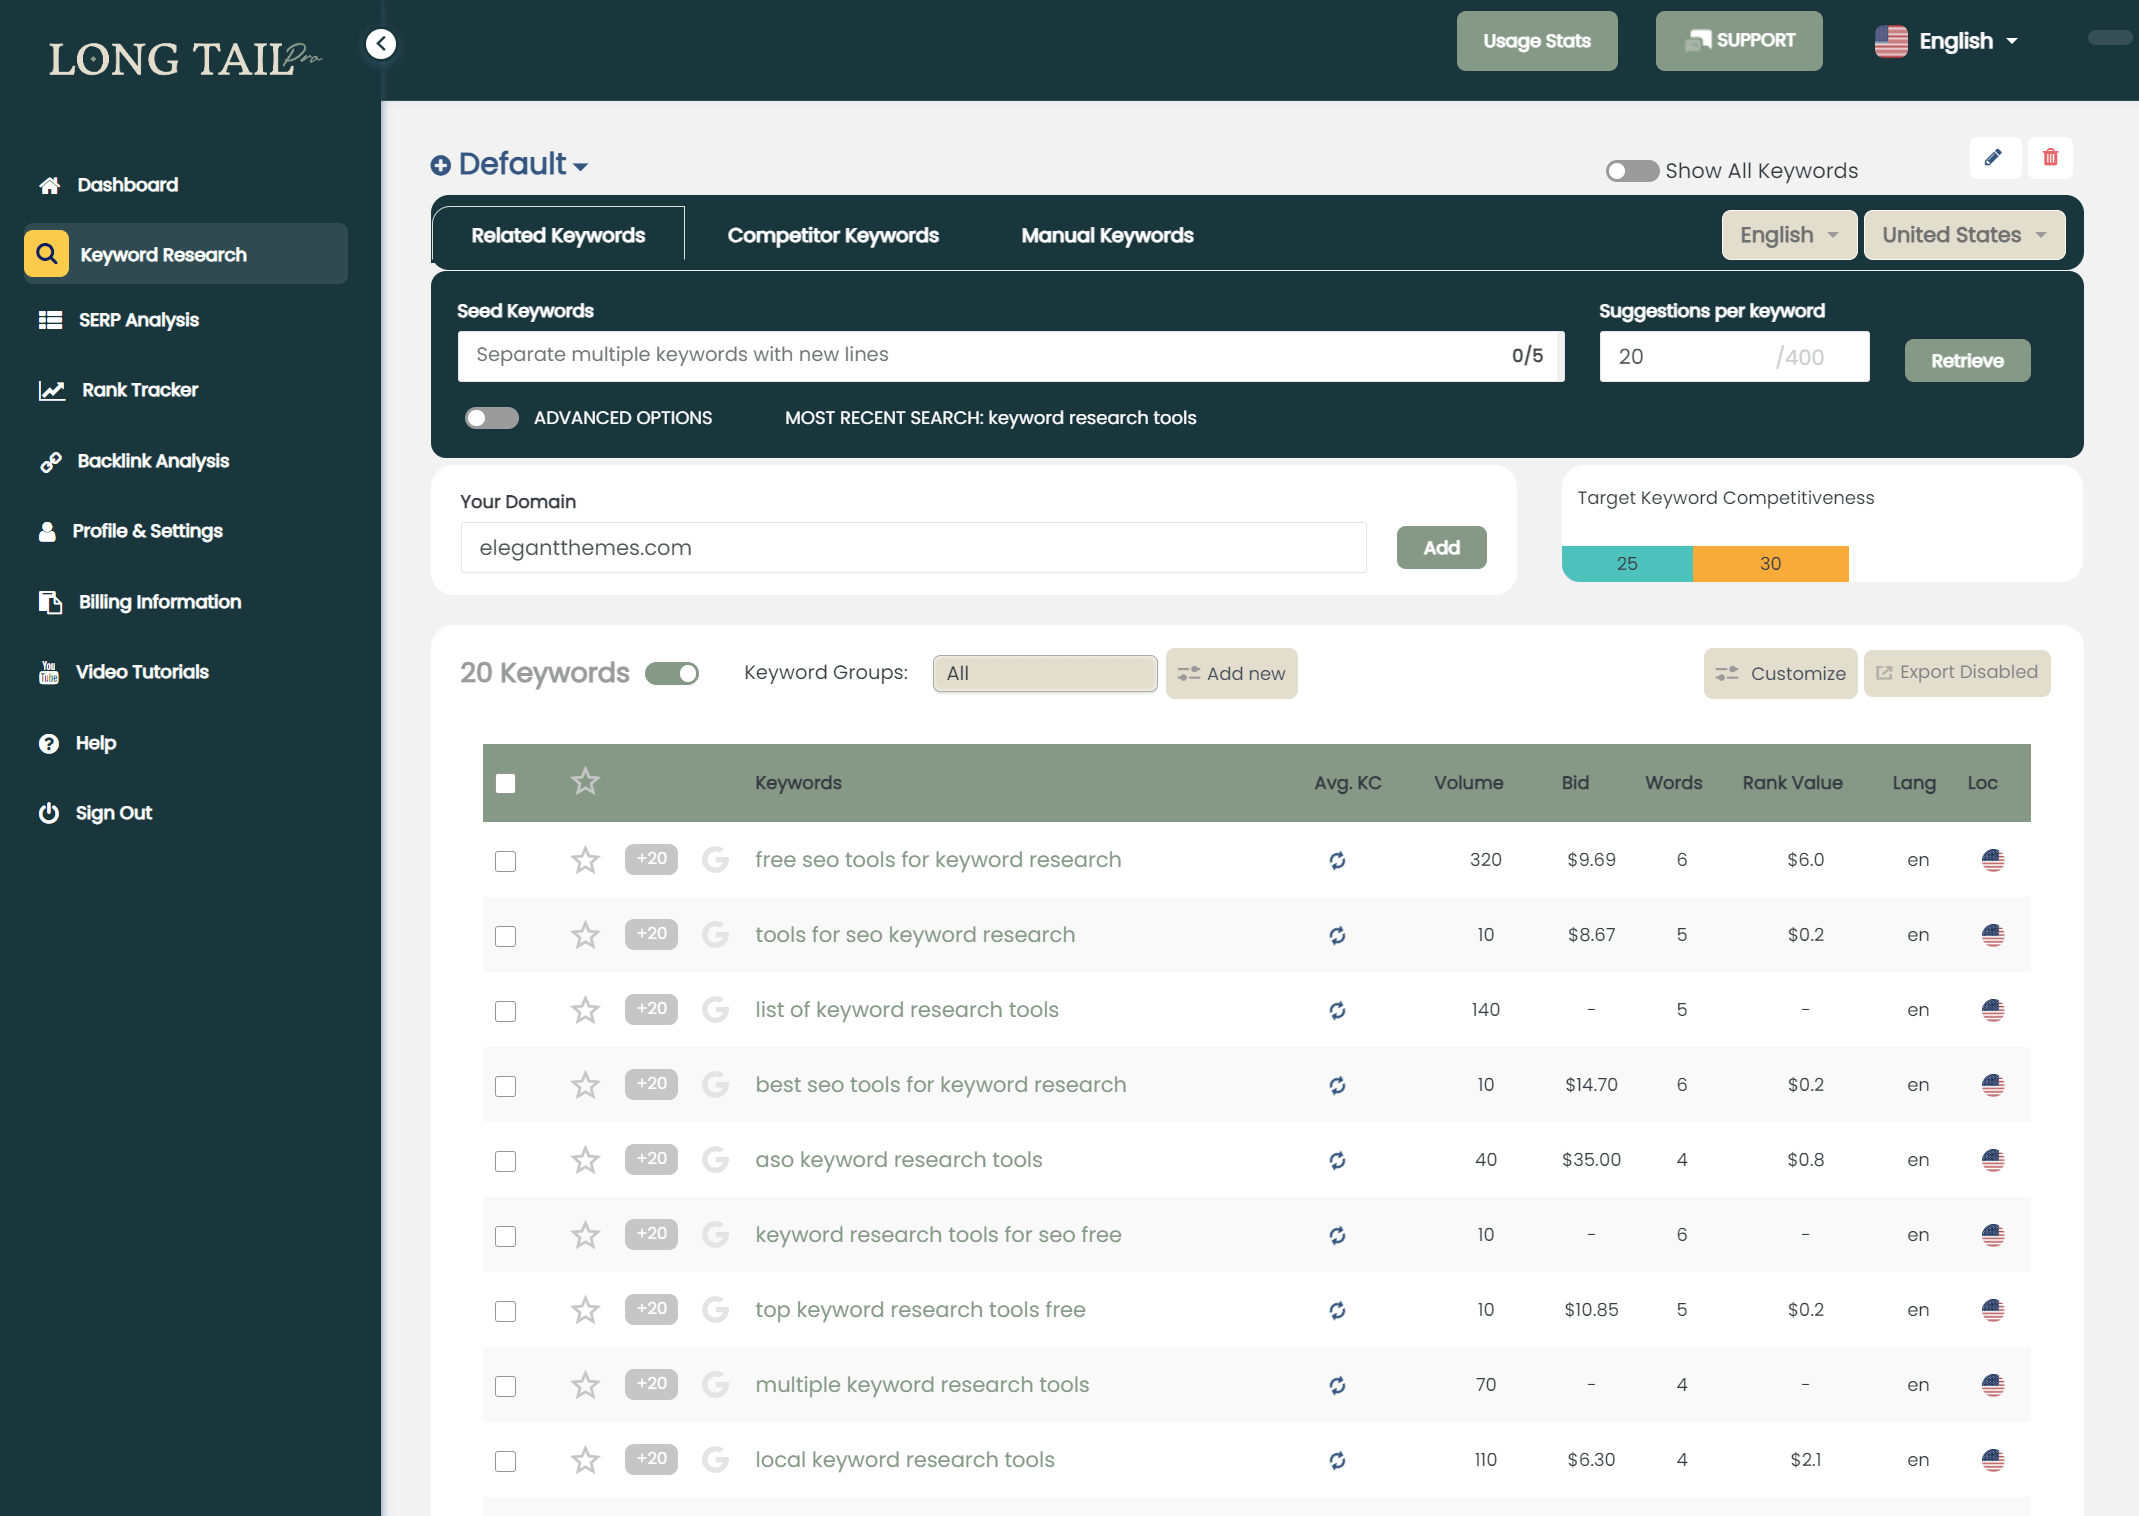Click the Google icon next to 'aso keyword research tools'
Viewport: 2139px width, 1516px height.
point(714,1158)
